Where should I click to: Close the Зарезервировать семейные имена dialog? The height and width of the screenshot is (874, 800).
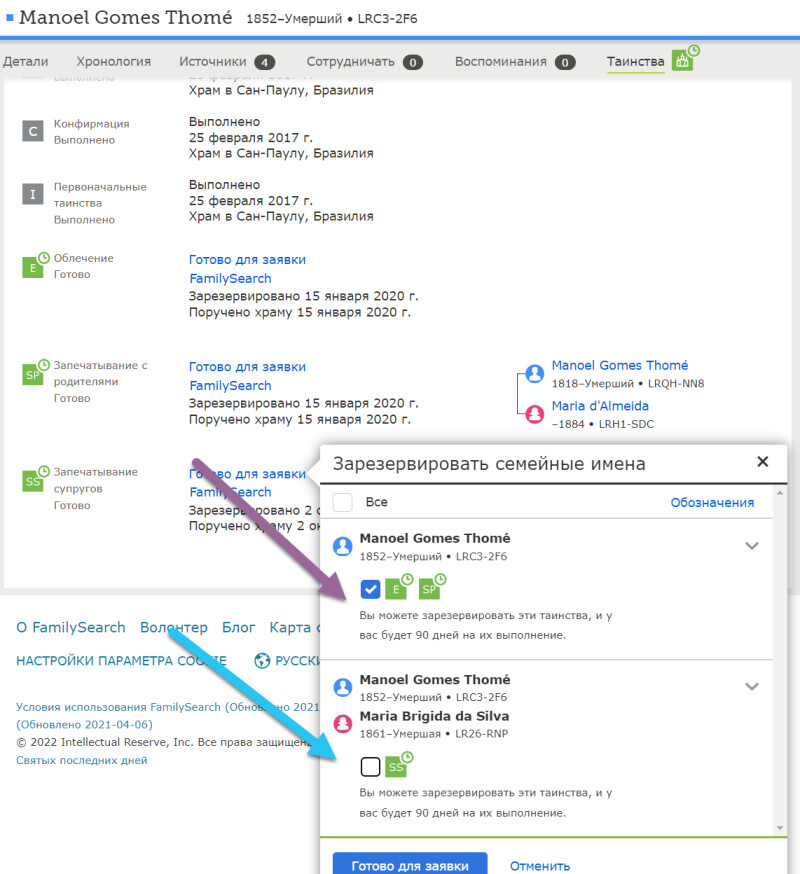(x=763, y=462)
